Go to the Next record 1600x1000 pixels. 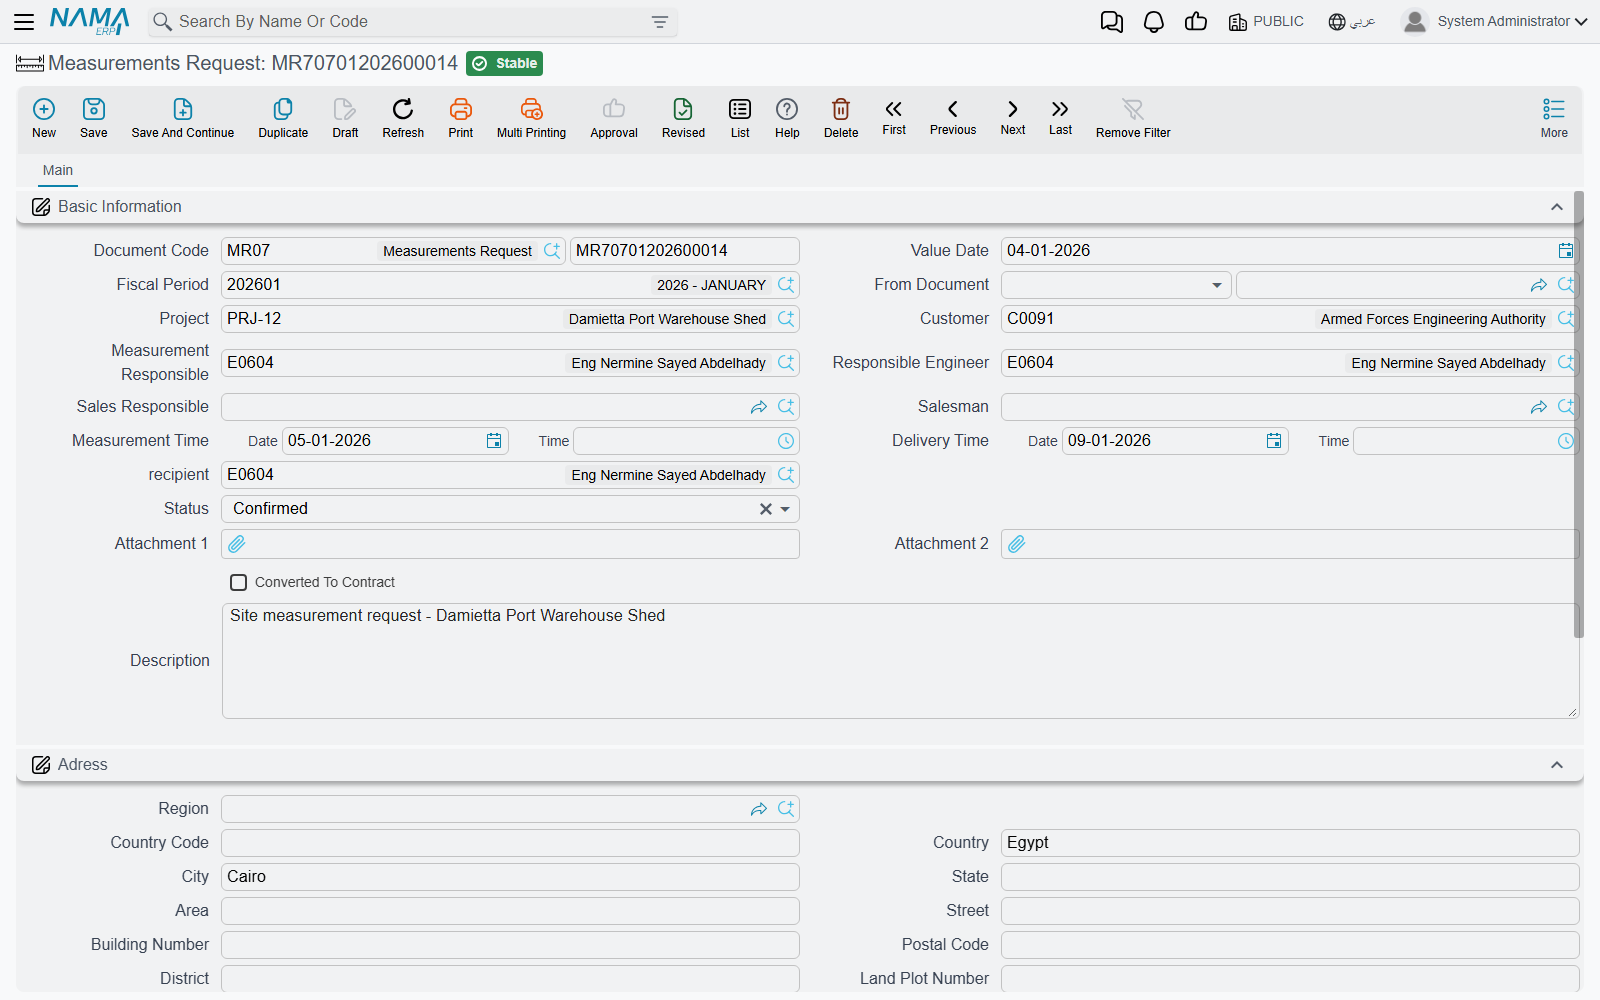click(1013, 117)
